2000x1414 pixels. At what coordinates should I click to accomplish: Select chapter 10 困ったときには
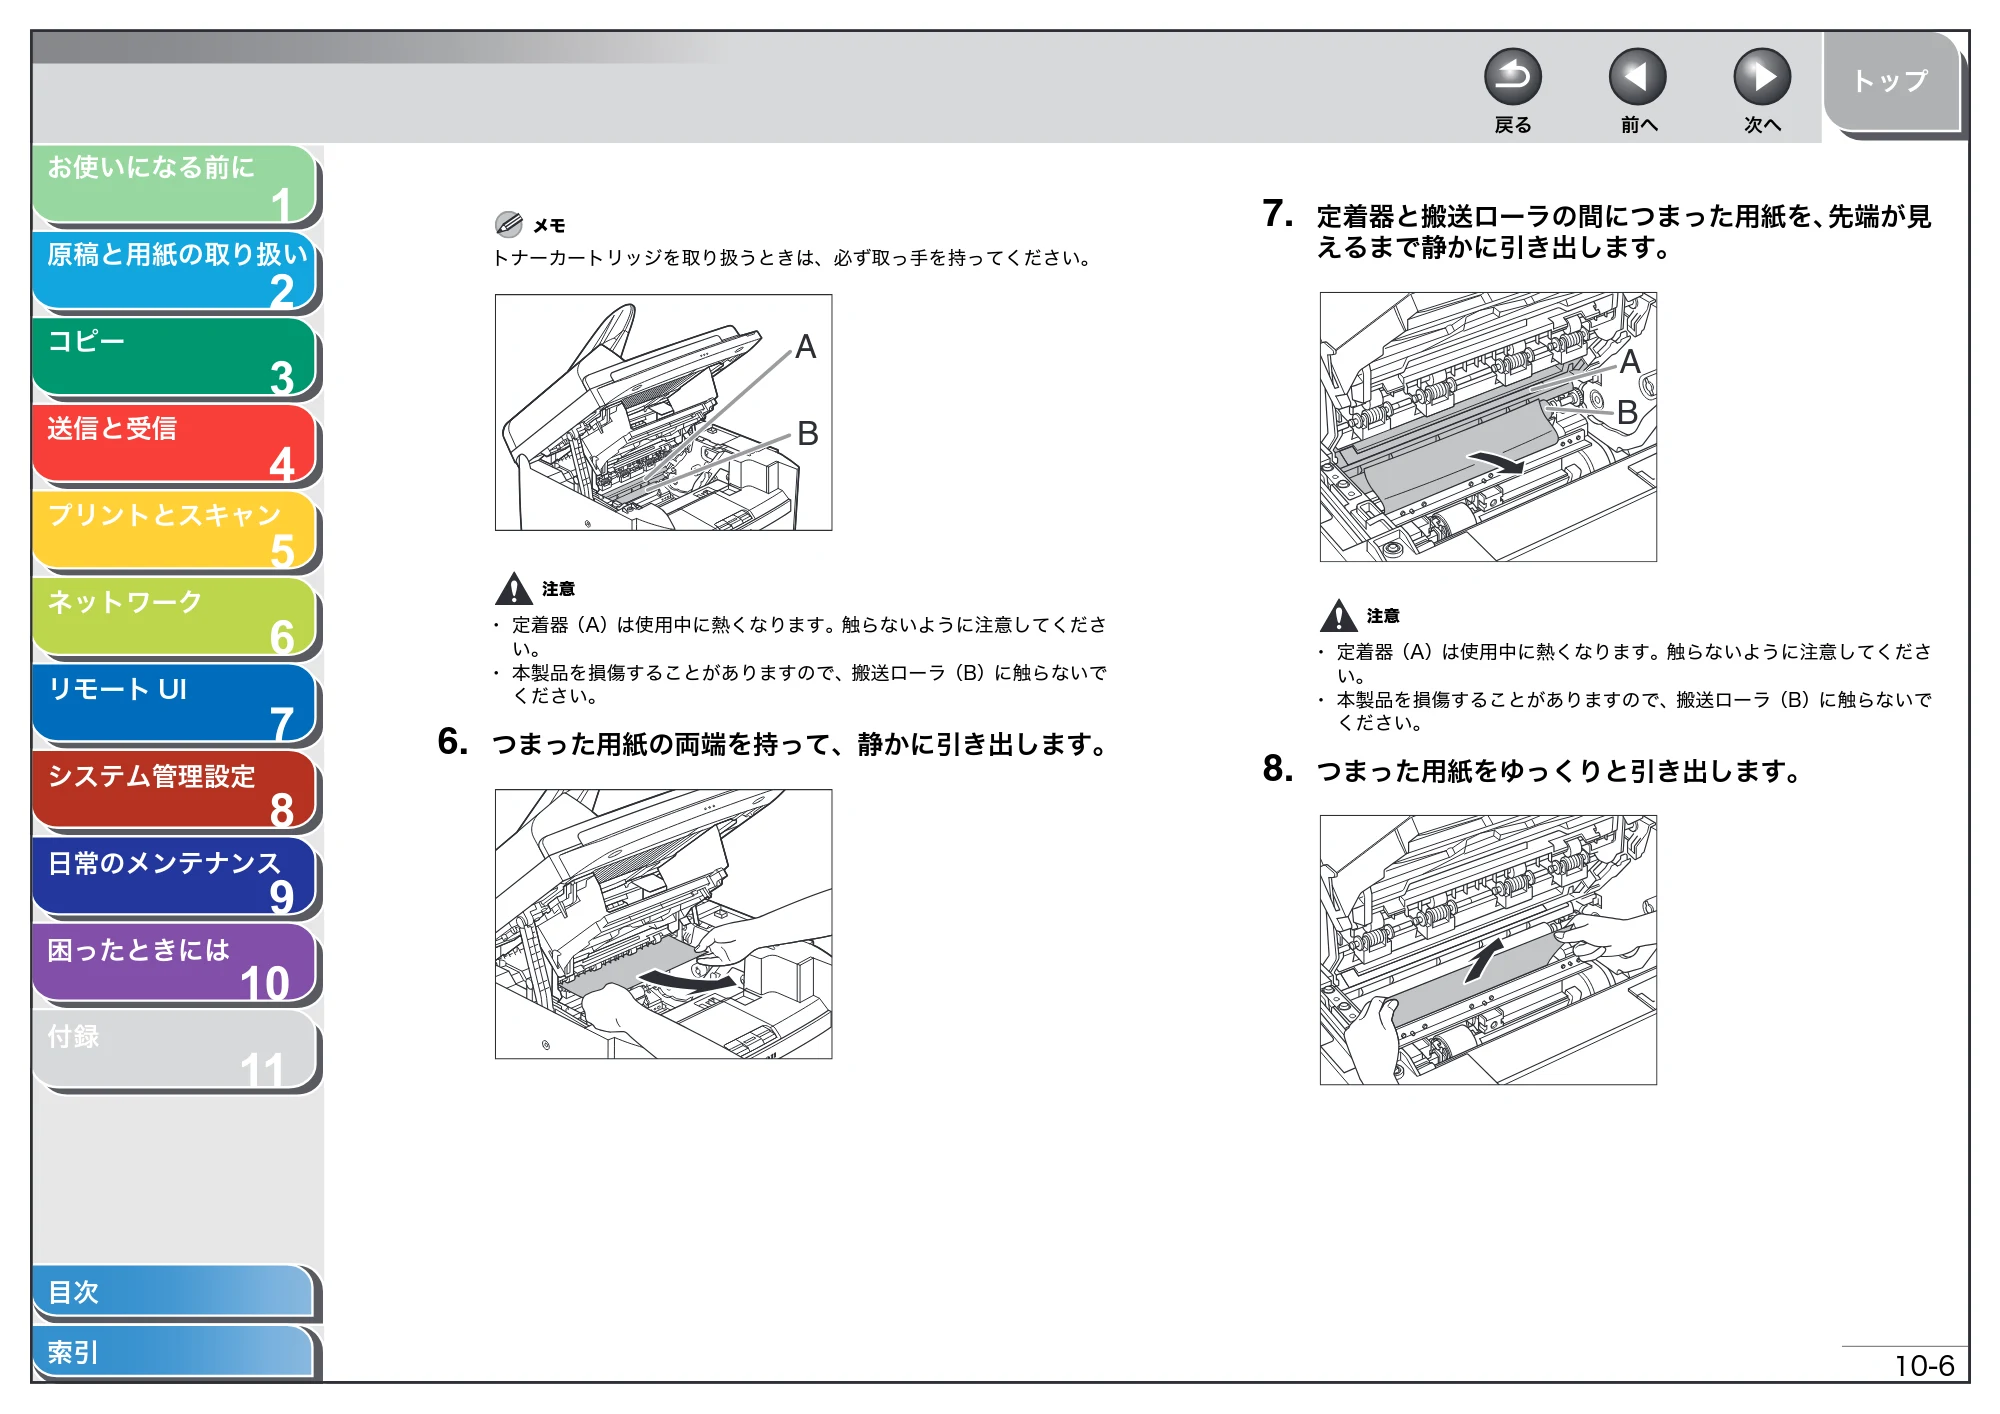pos(175,965)
